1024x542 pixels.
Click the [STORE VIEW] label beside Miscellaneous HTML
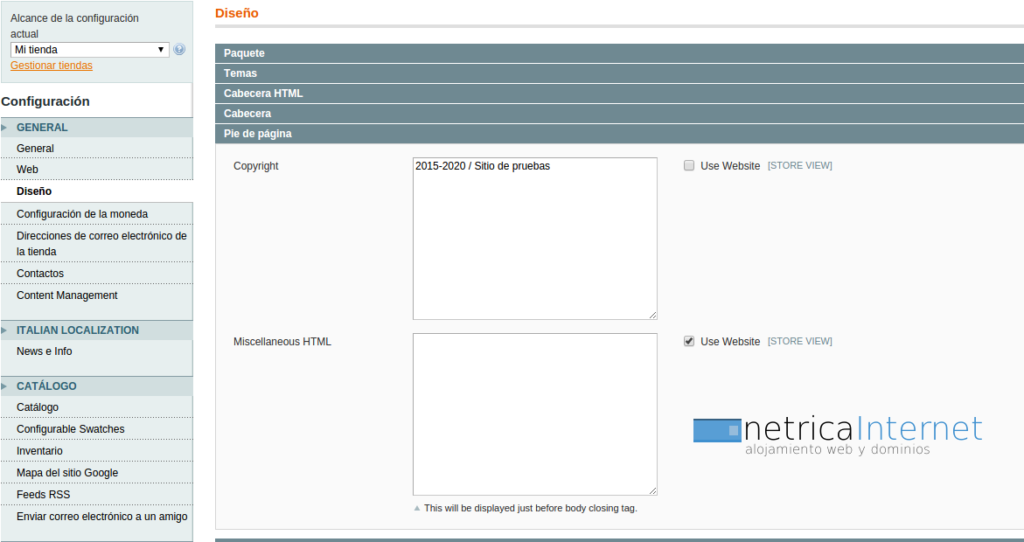point(800,342)
